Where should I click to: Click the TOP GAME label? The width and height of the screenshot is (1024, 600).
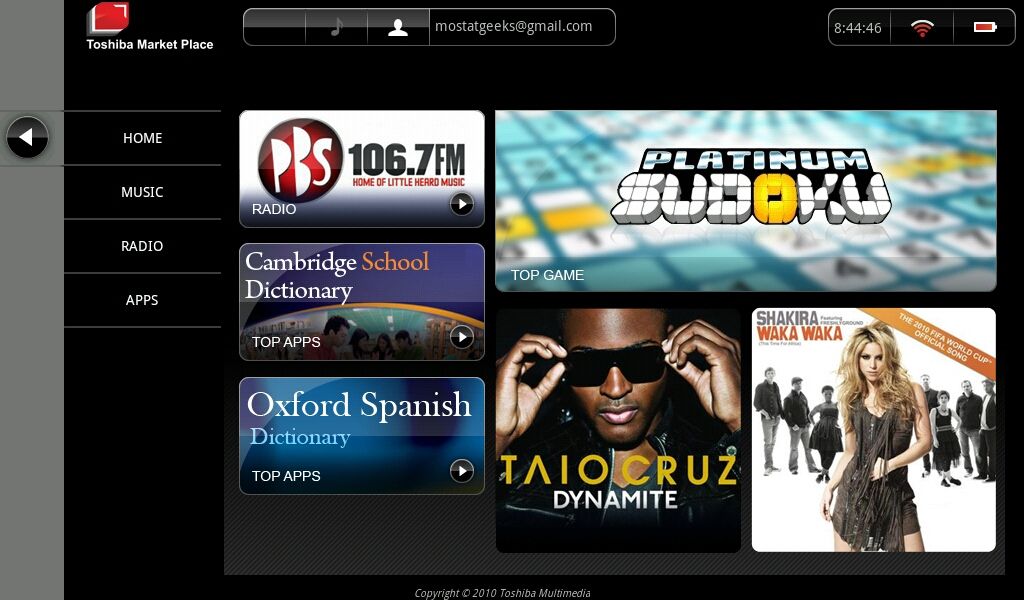(547, 275)
